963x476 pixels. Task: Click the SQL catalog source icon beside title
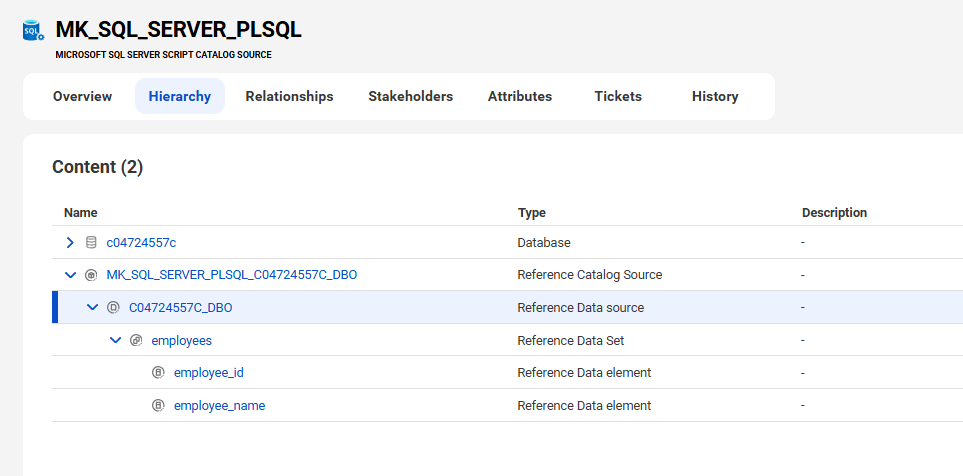pyautogui.click(x=33, y=30)
